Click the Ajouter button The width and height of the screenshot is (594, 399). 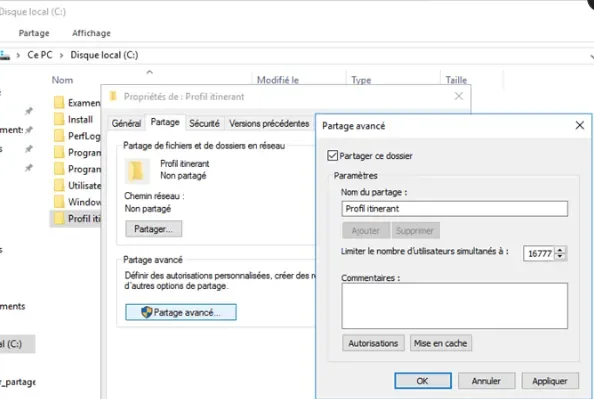tap(366, 230)
